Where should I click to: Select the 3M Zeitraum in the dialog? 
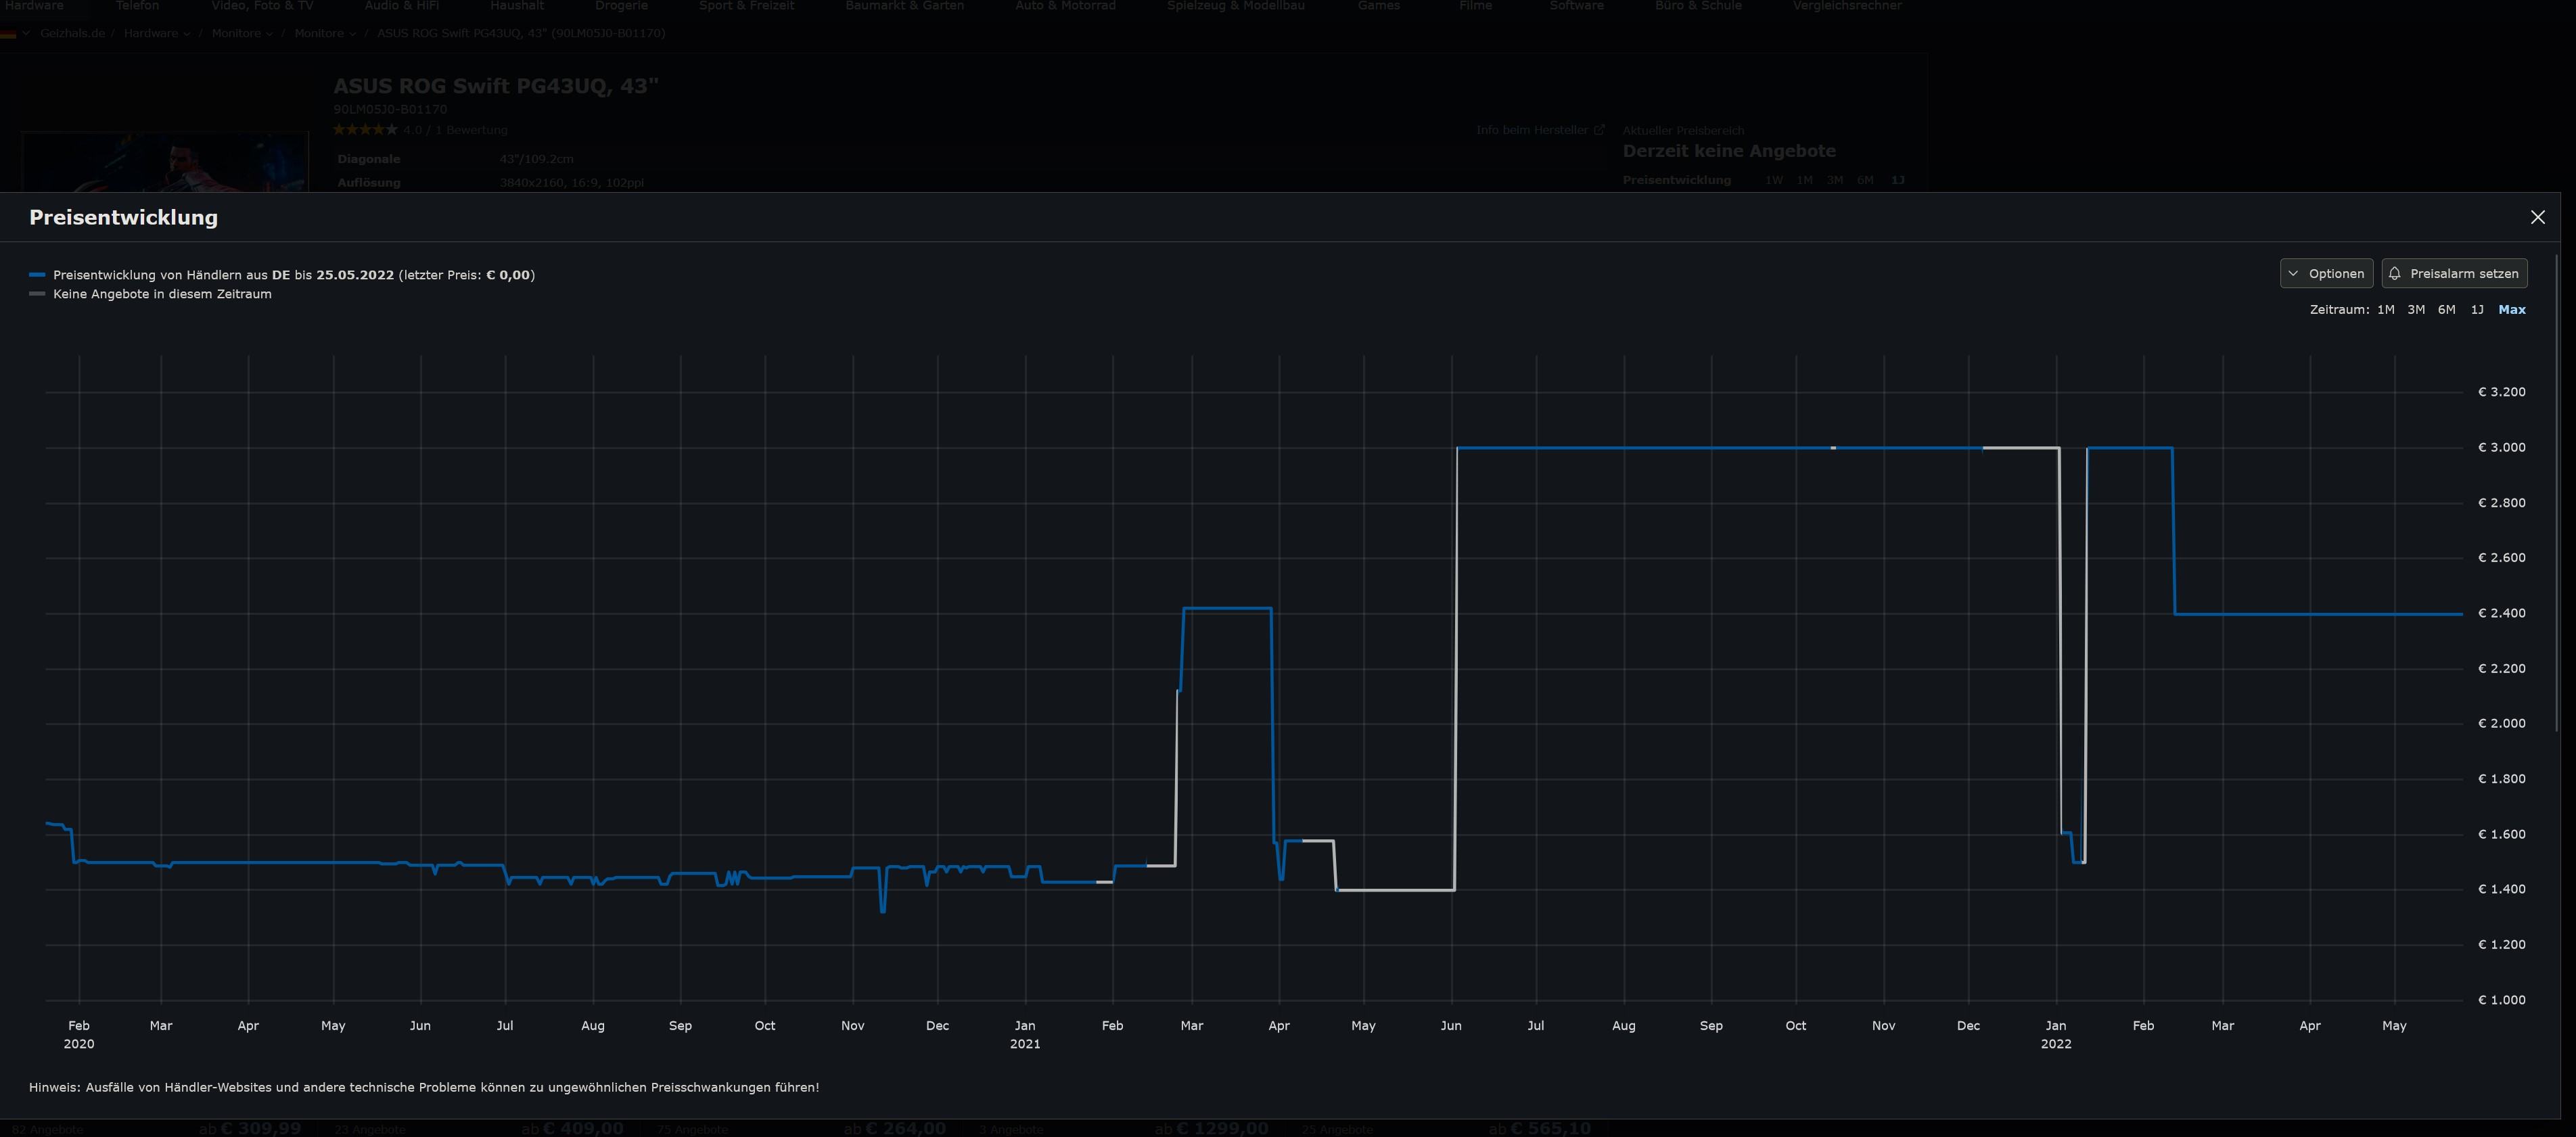(x=2415, y=310)
